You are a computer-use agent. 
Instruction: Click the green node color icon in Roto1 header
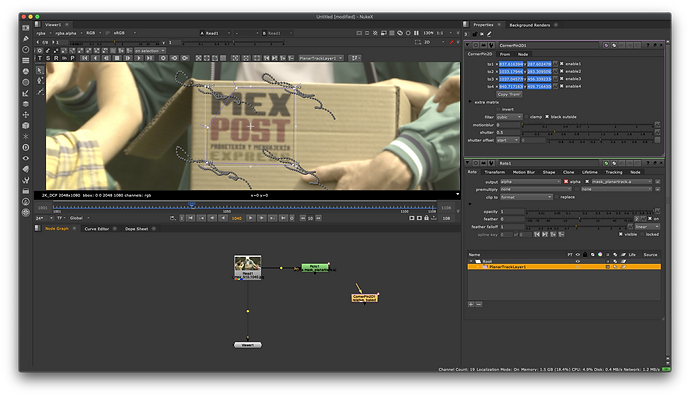(606, 163)
